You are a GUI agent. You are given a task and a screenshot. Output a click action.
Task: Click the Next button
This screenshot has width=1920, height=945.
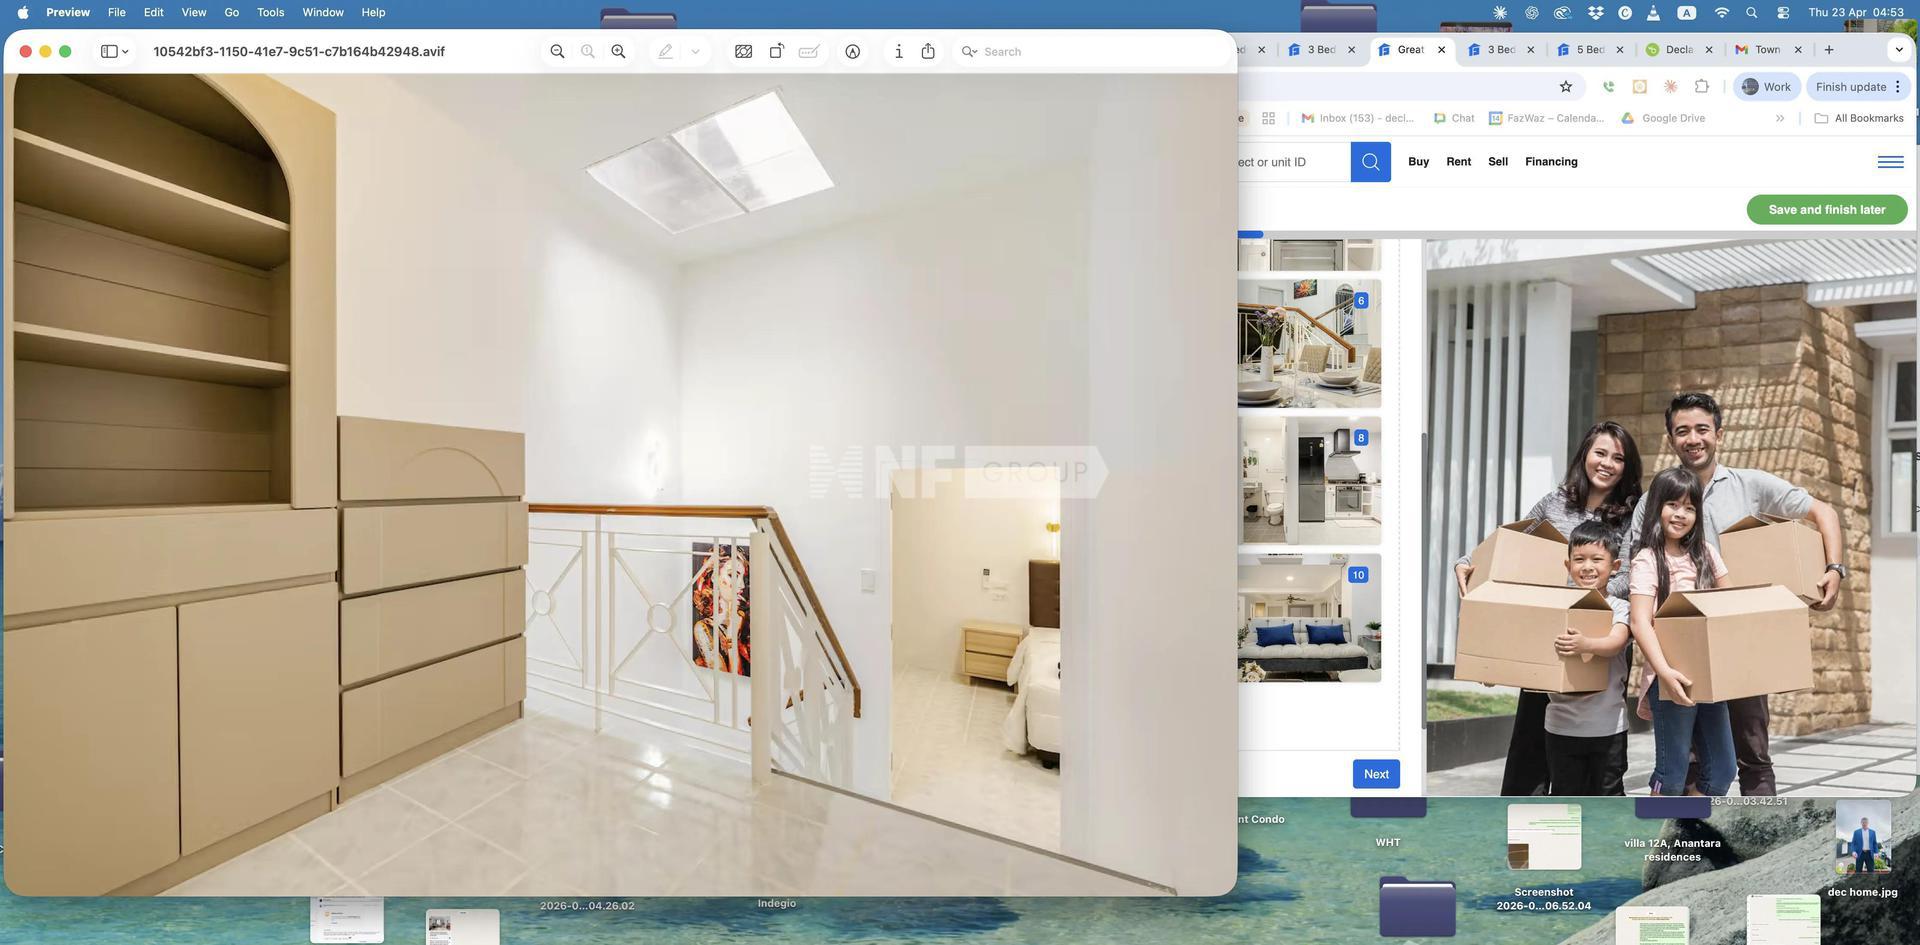(1376, 774)
